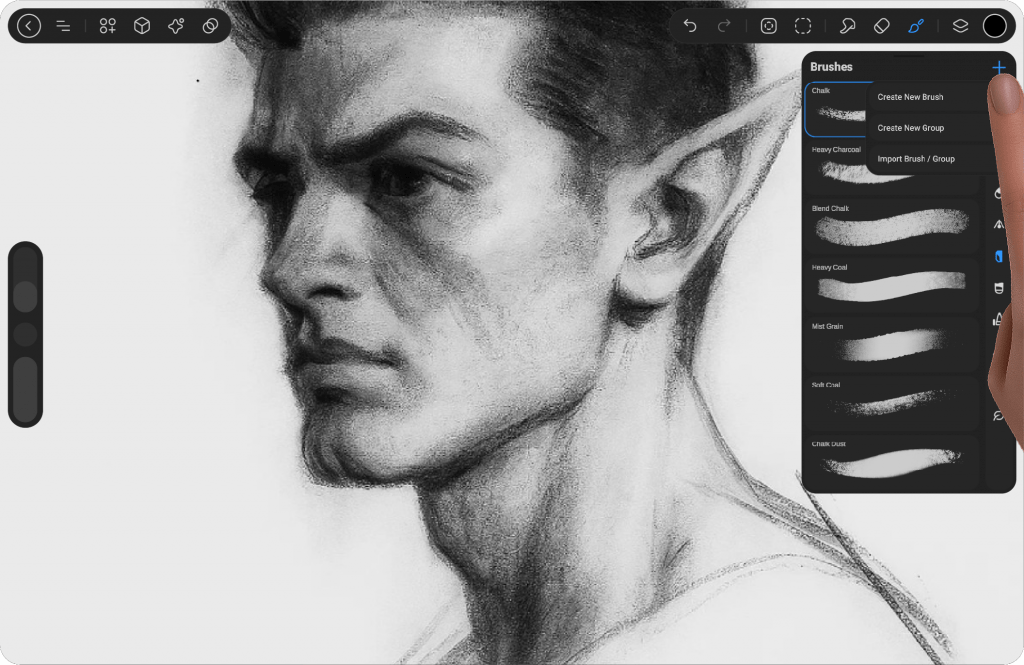Select the smudge tool

point(848,26)
